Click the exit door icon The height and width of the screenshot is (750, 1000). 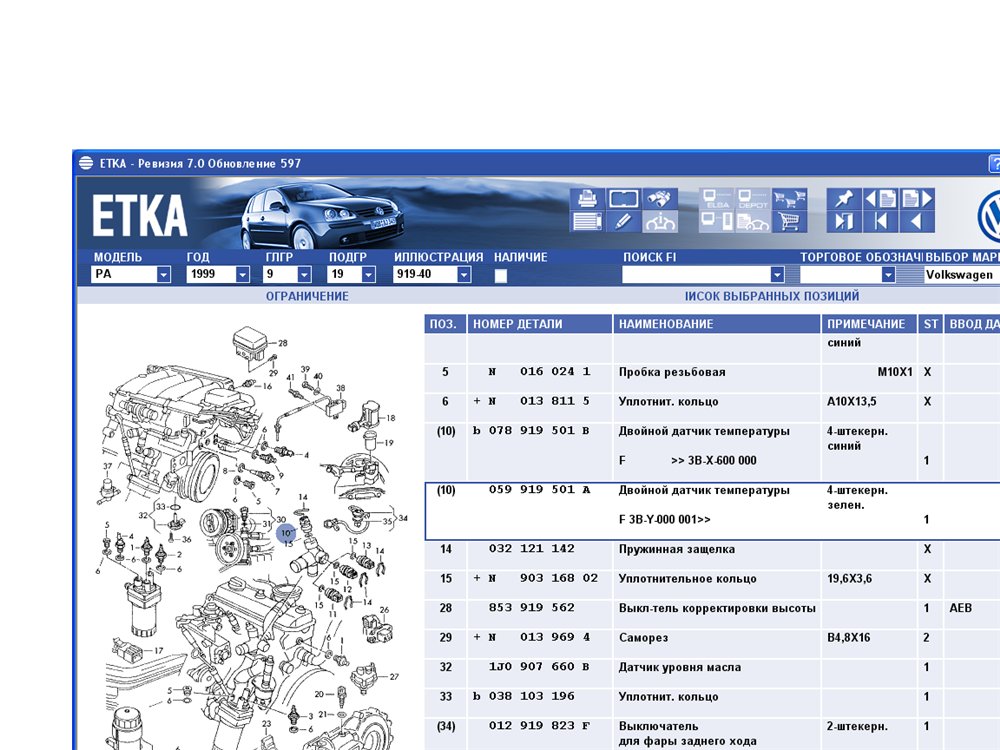[844, 222]
